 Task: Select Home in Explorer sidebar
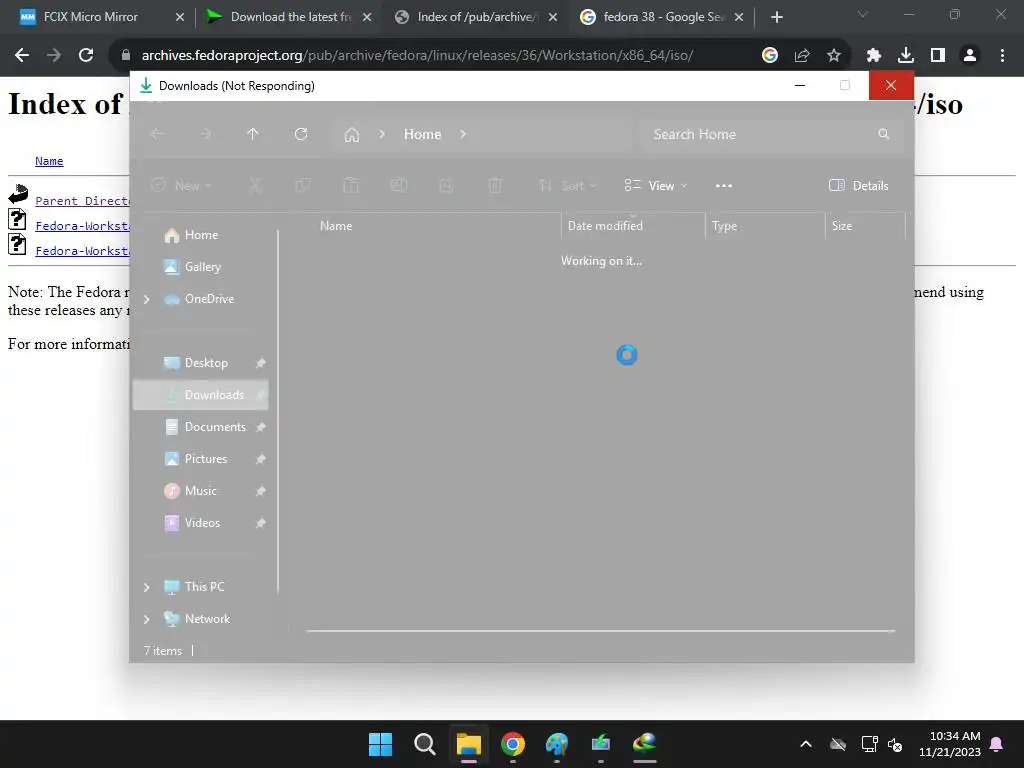[x=201, y=235]
